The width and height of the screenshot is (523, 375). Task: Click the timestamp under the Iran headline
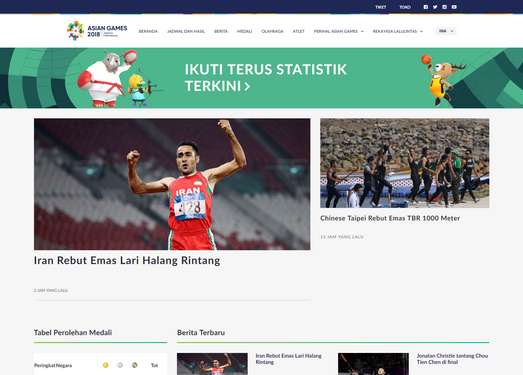pyautogui.click(x=51, y=290)
